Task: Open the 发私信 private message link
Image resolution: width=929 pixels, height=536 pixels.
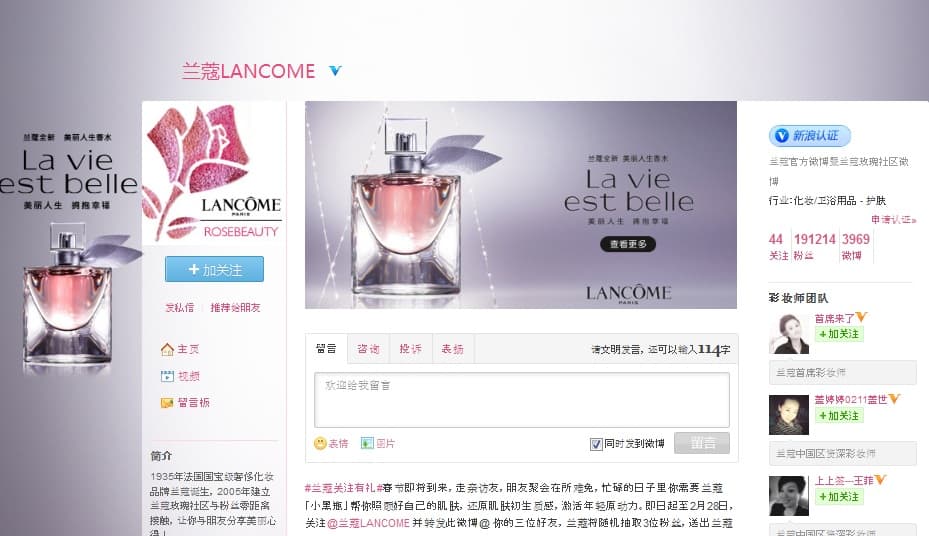Action: coord(180,307)
